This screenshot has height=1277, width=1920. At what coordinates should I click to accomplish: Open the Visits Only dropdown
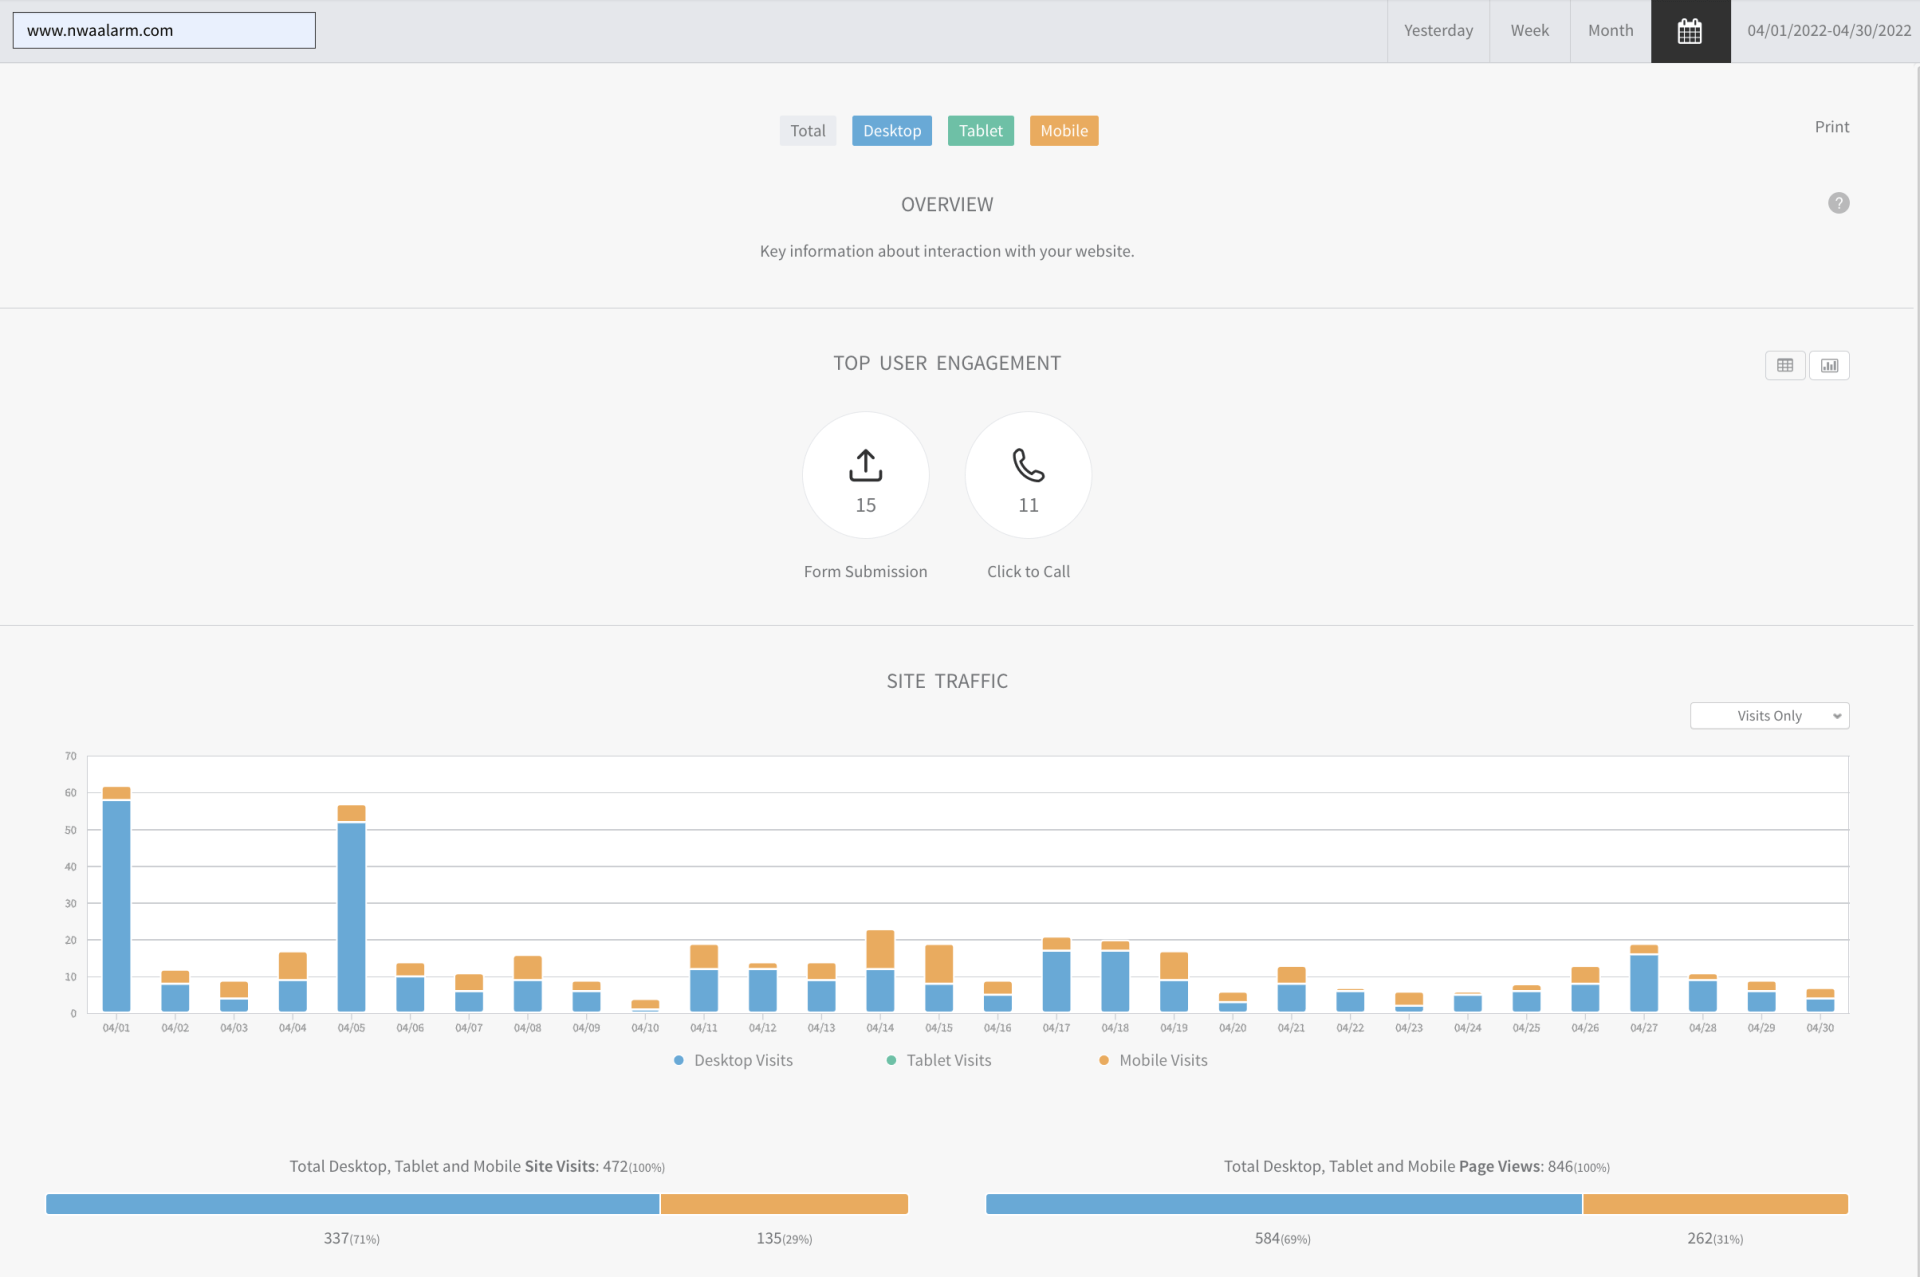pos(1769,716)
